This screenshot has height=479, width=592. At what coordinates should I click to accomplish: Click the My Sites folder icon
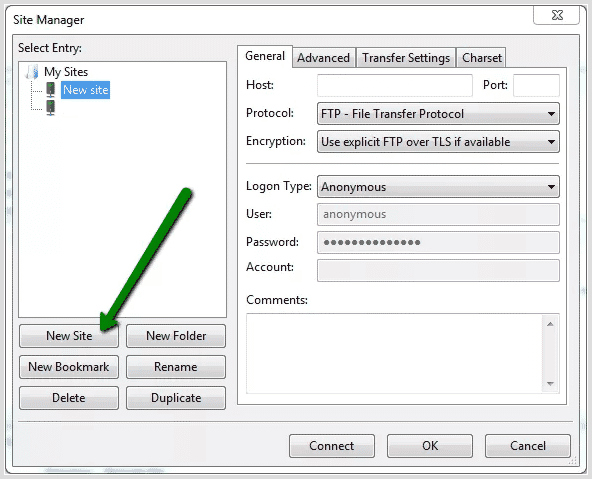[32, 72]
